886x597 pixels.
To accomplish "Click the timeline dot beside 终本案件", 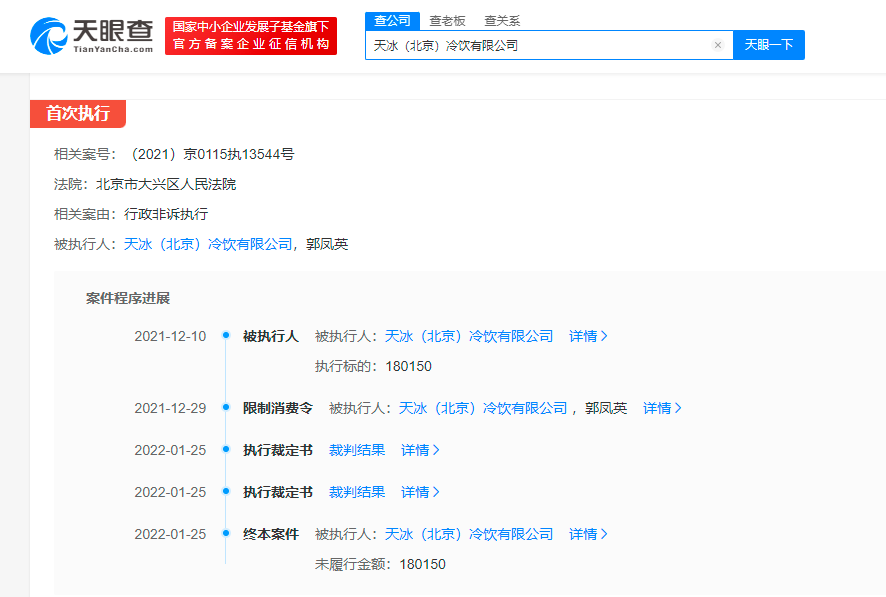I will coord(226,533).
